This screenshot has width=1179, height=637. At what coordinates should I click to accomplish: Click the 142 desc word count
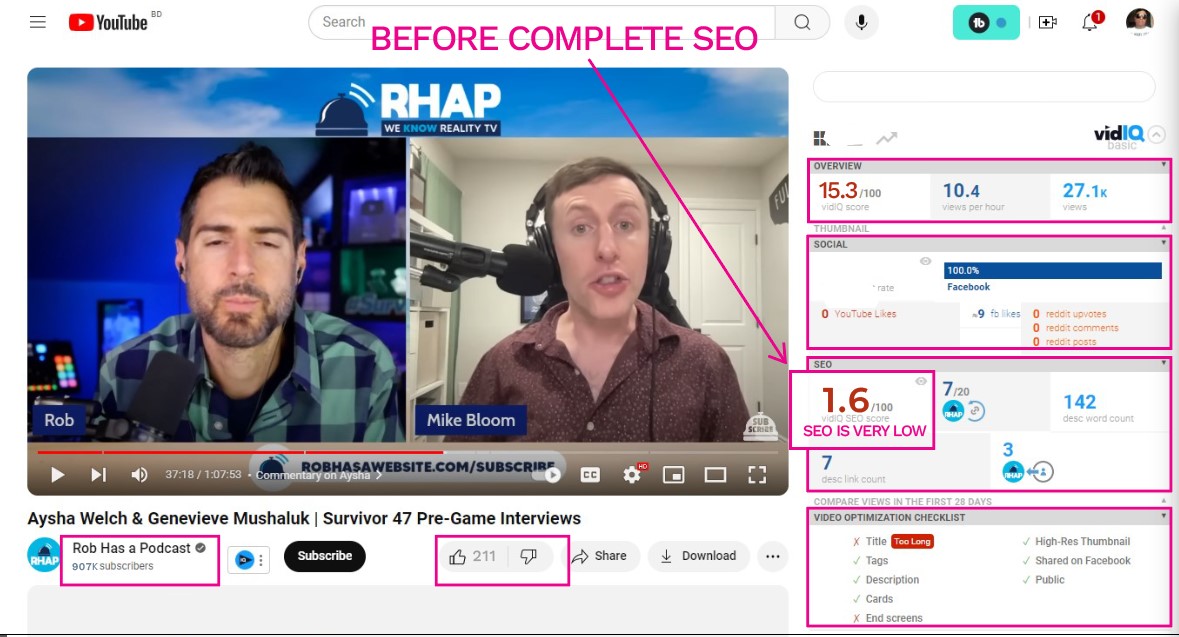pos(1079,402)
